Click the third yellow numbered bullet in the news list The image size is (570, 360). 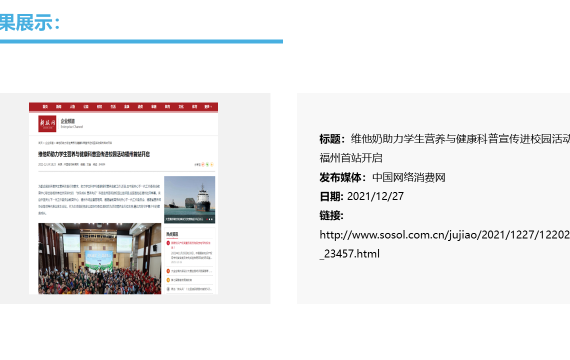click(168, 280)
